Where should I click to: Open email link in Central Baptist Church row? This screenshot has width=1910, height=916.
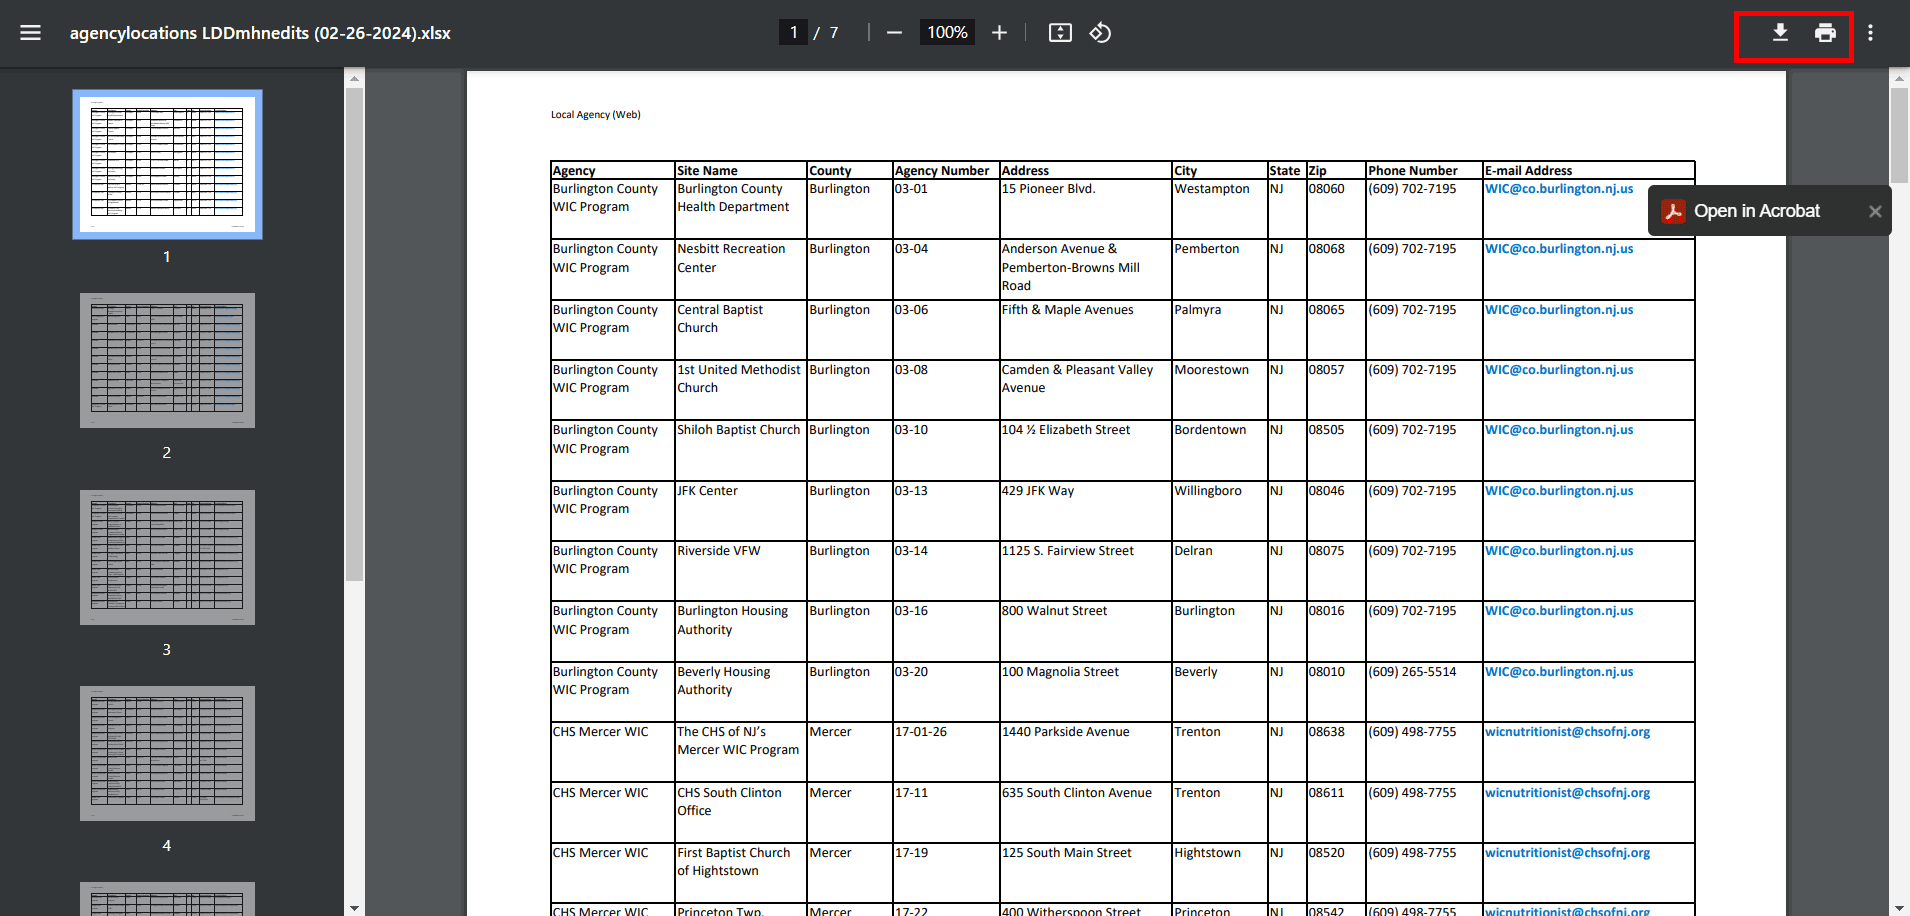point(1559,310)
